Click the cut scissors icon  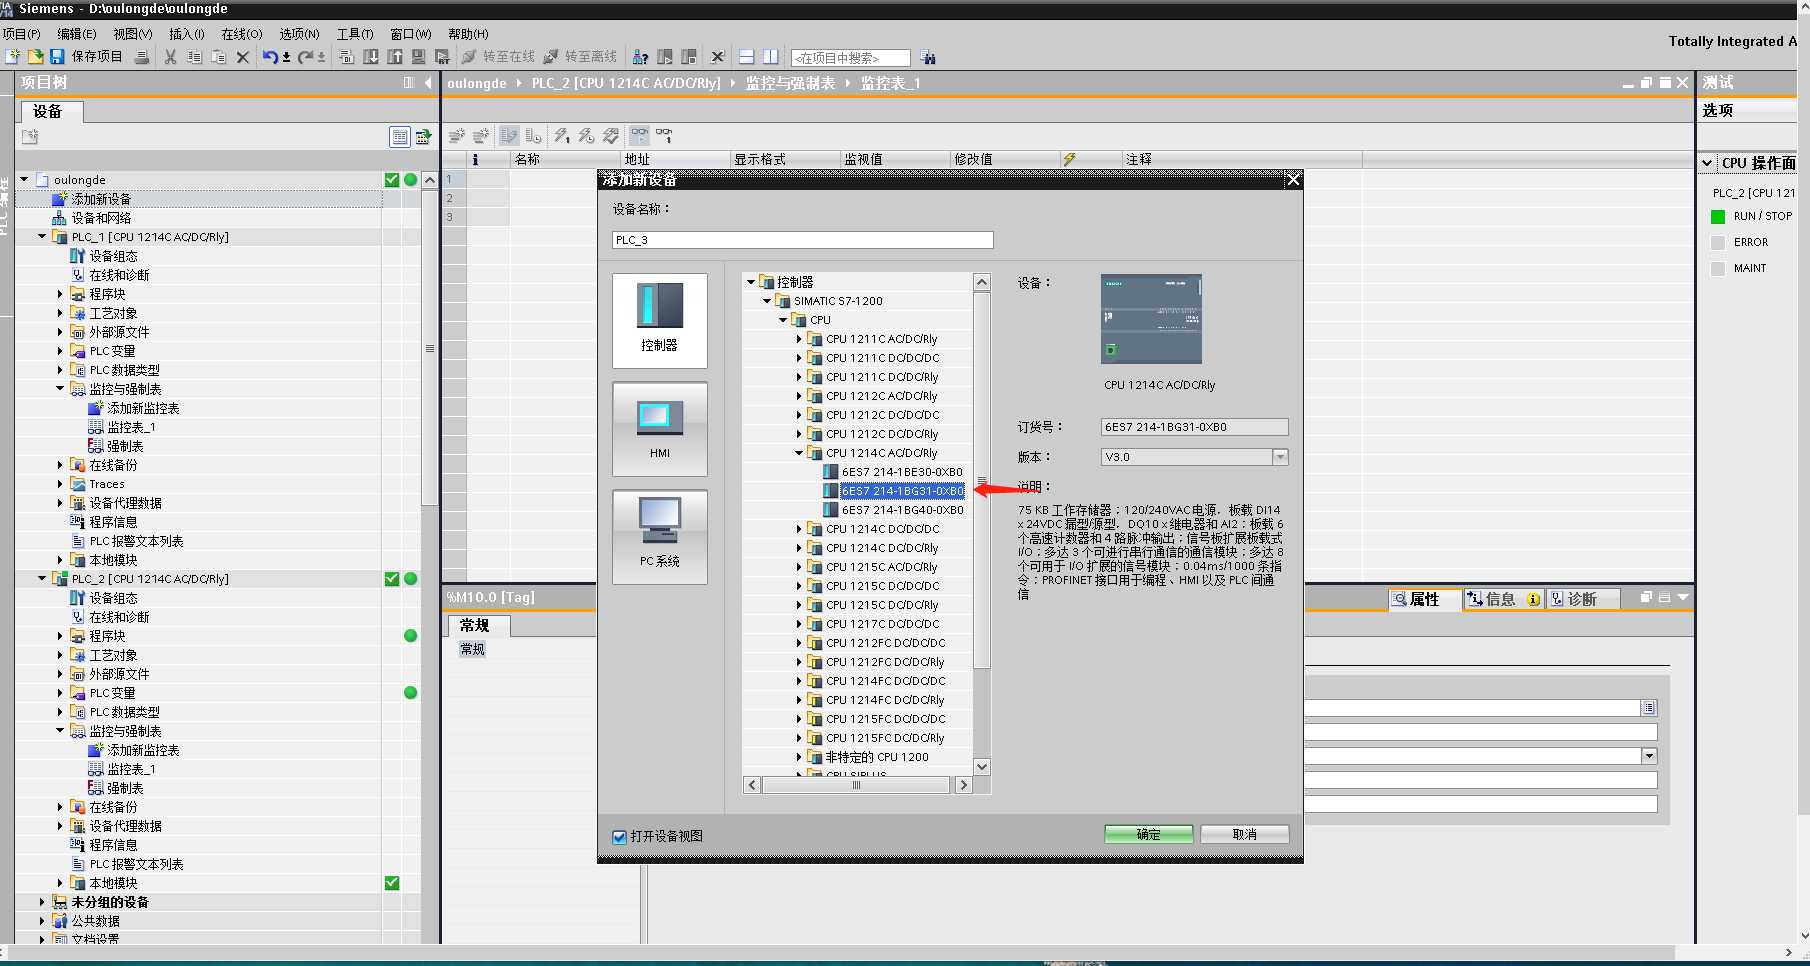click(171, 57)
